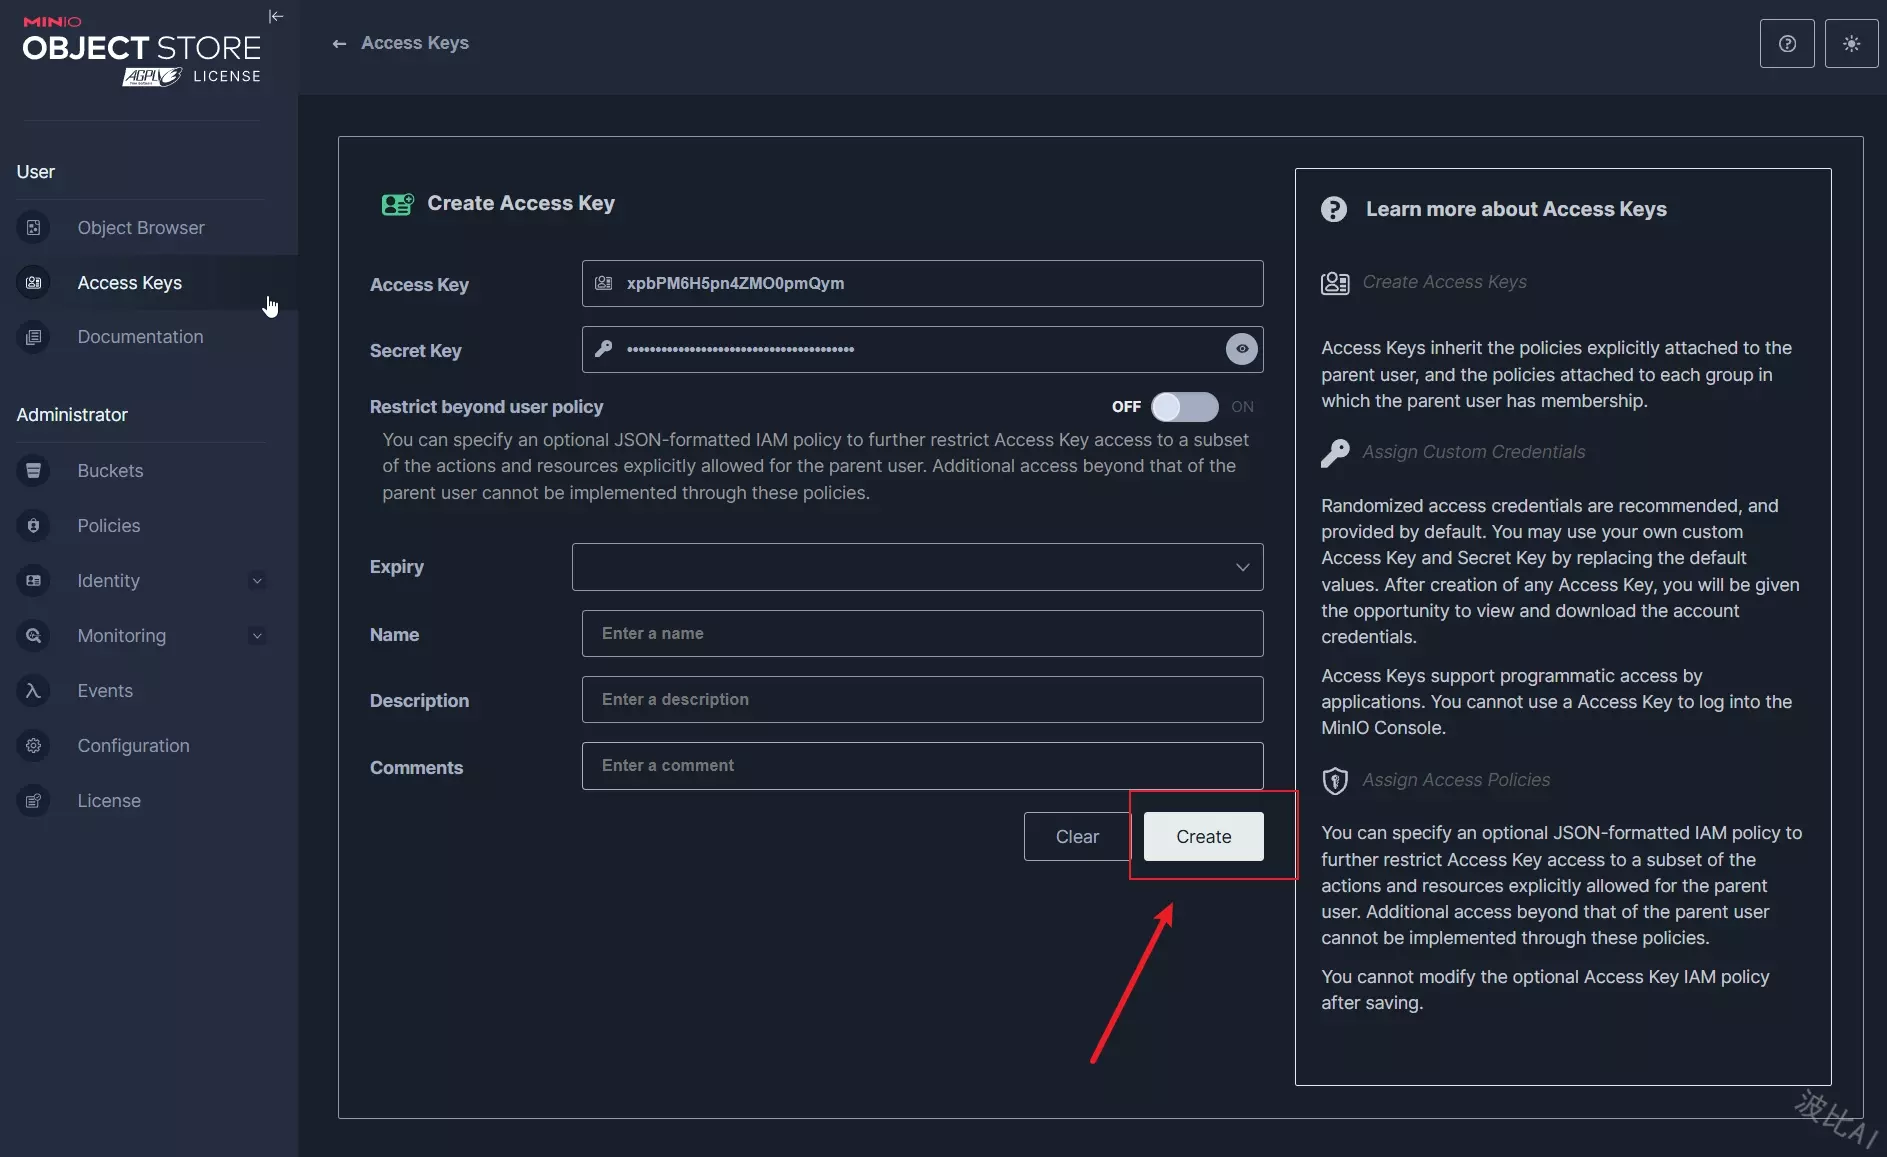This screenshot has width=1887, height=1157.
Task: Click the OFF label beside the toggle
Action: pyautogui.click(x=1126, y=407)
